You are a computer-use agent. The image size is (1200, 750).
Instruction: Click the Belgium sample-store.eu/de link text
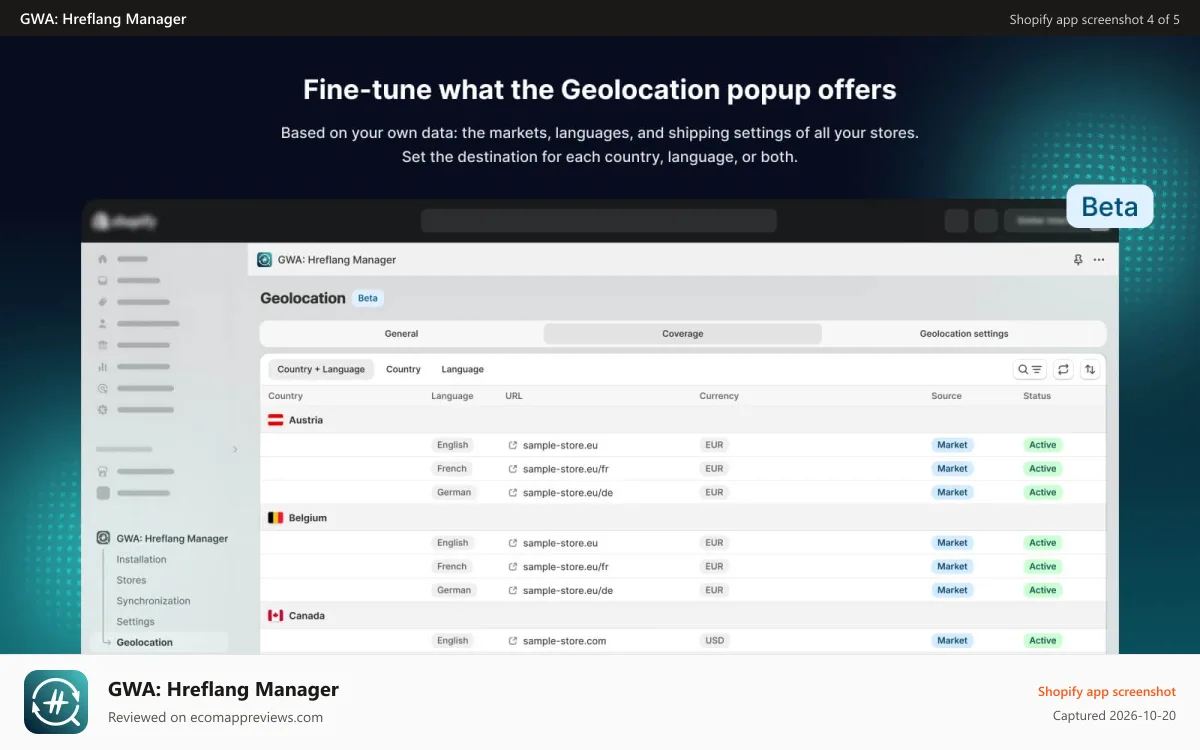[x=568, y=591]
